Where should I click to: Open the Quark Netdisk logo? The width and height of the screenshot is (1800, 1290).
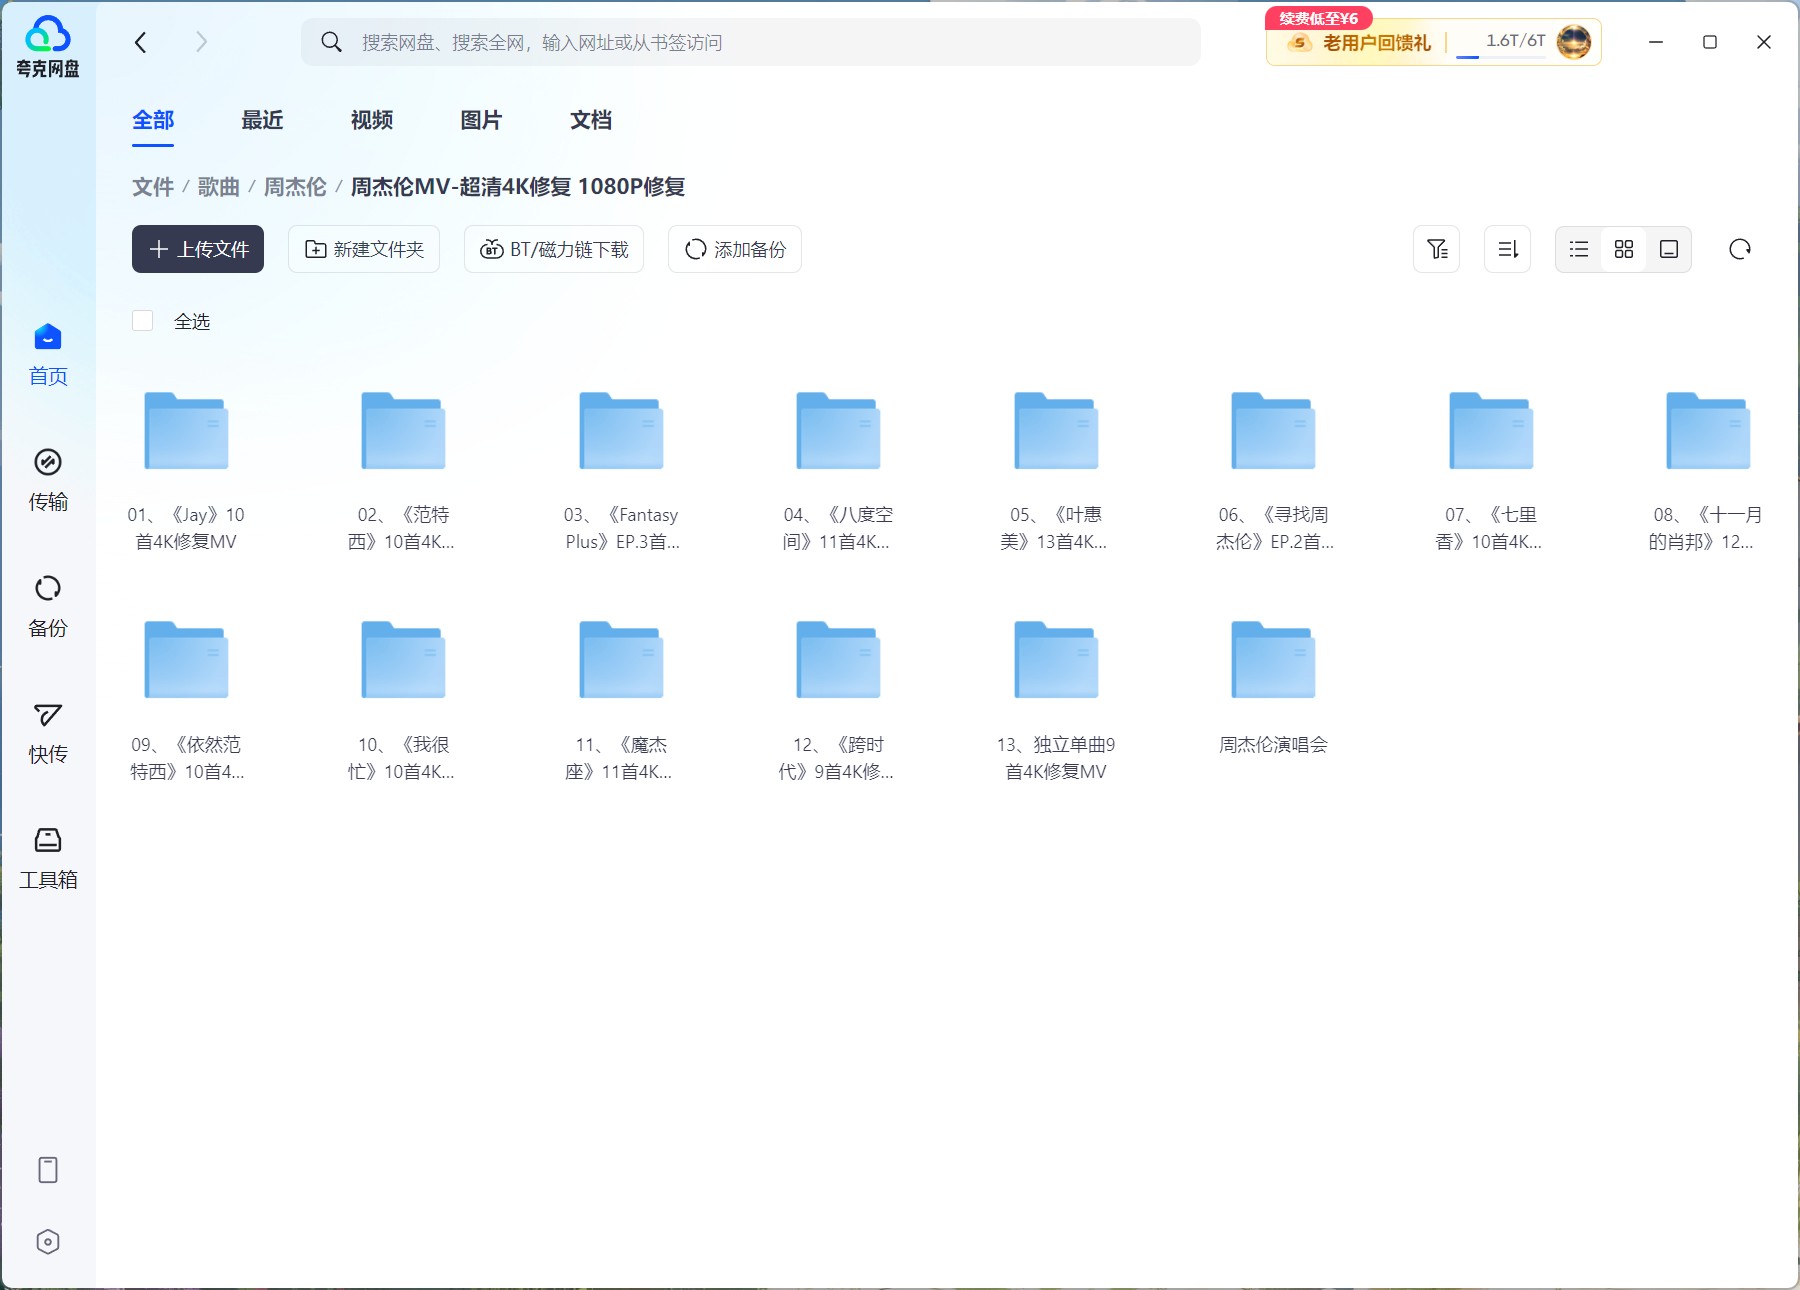48,47
